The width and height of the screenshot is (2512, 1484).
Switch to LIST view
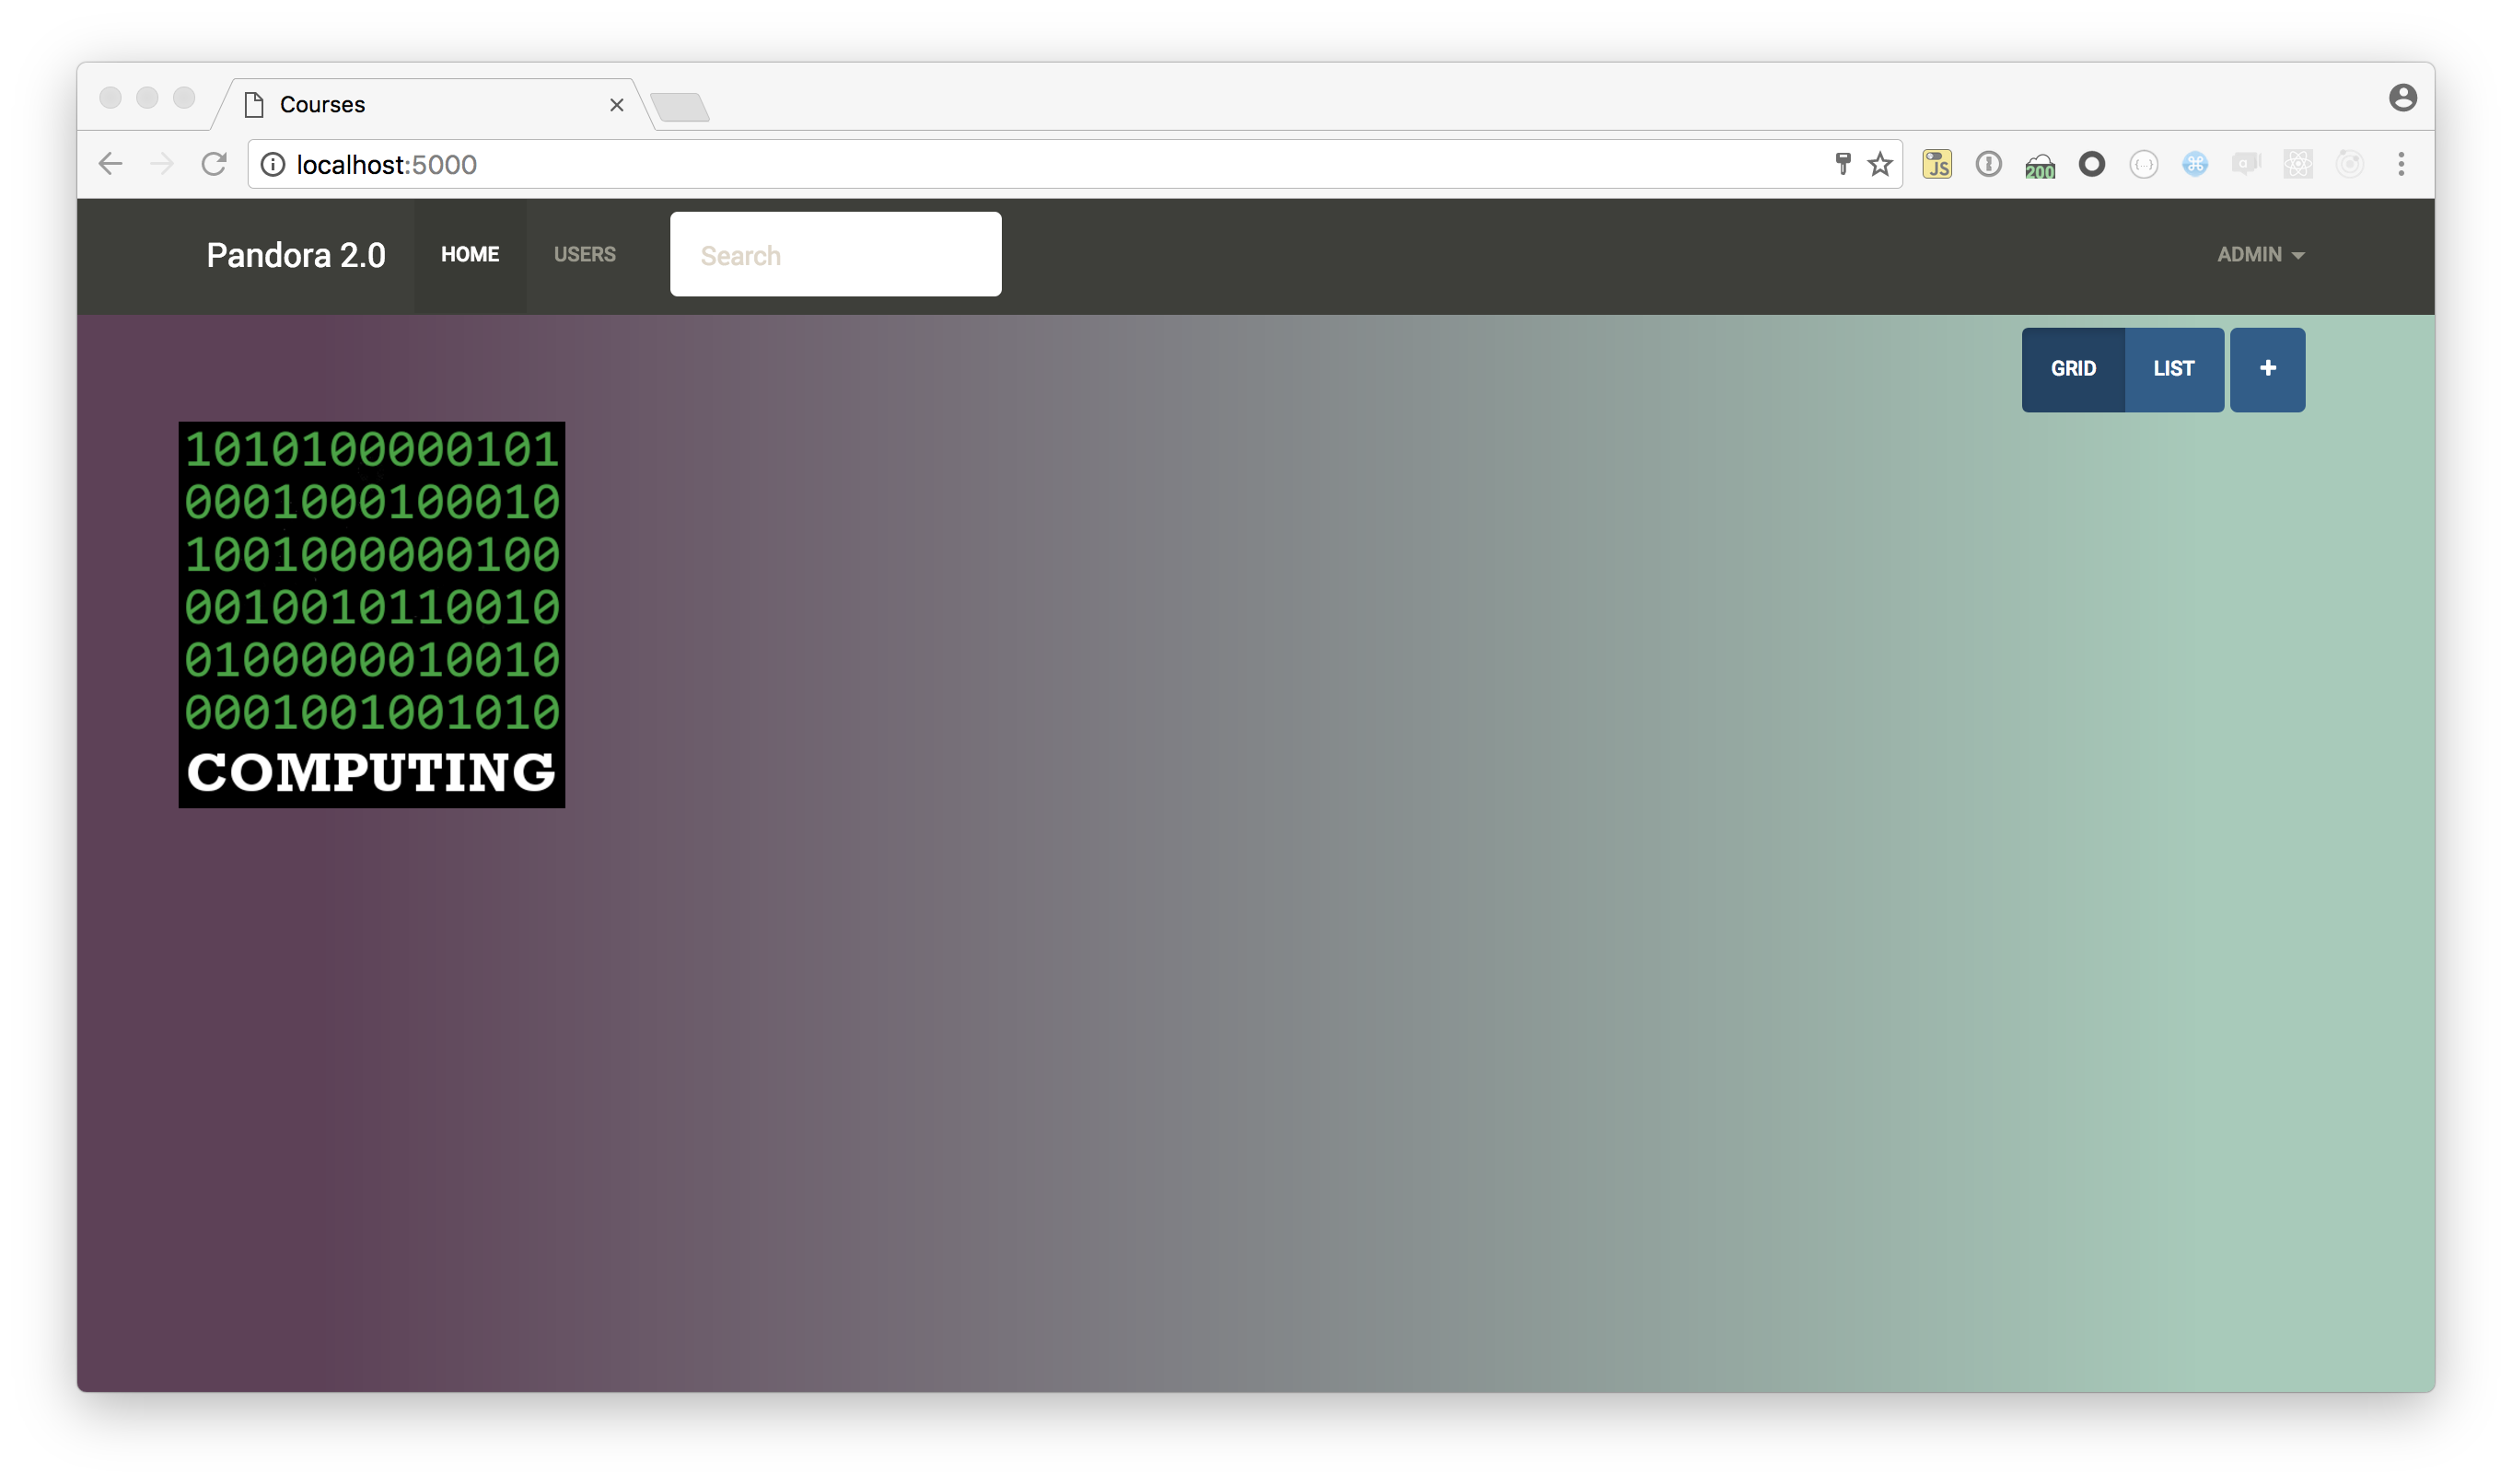point(2174,369)
